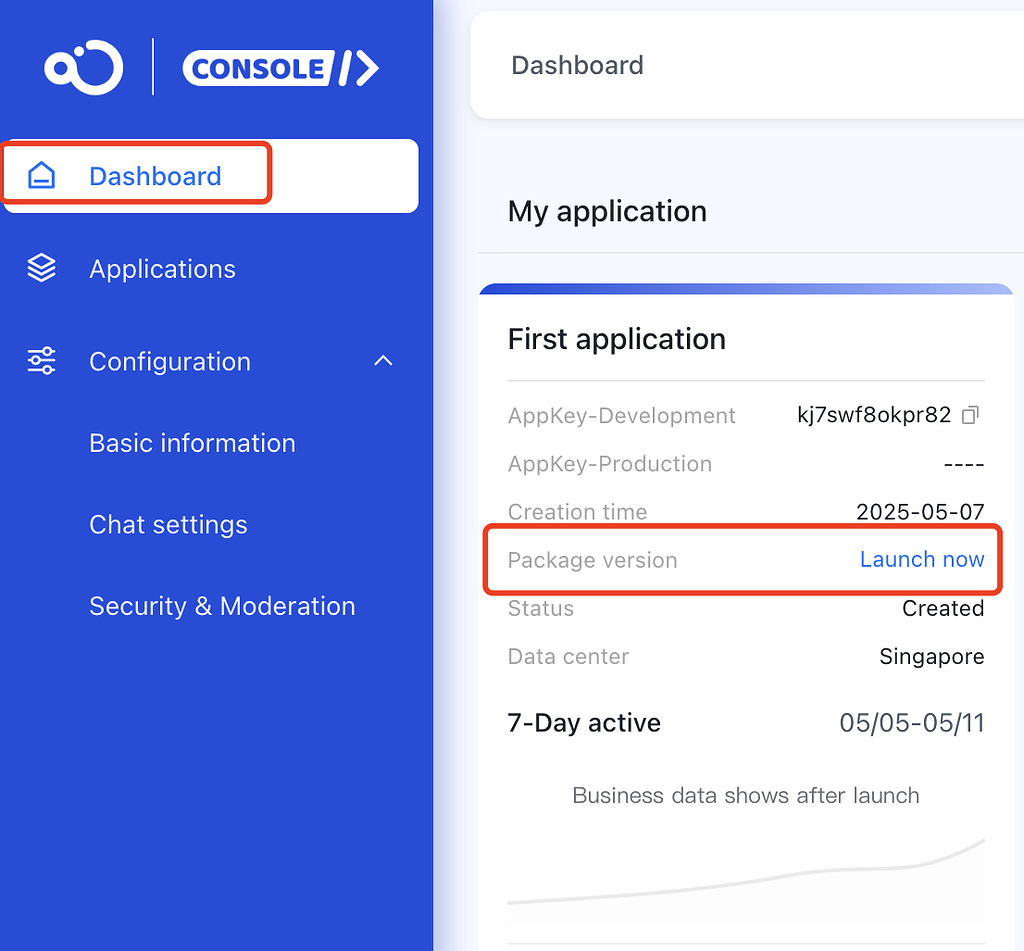Screen dimensions: 1024x951
Task: Open Basic information settings
Action: 192,442
